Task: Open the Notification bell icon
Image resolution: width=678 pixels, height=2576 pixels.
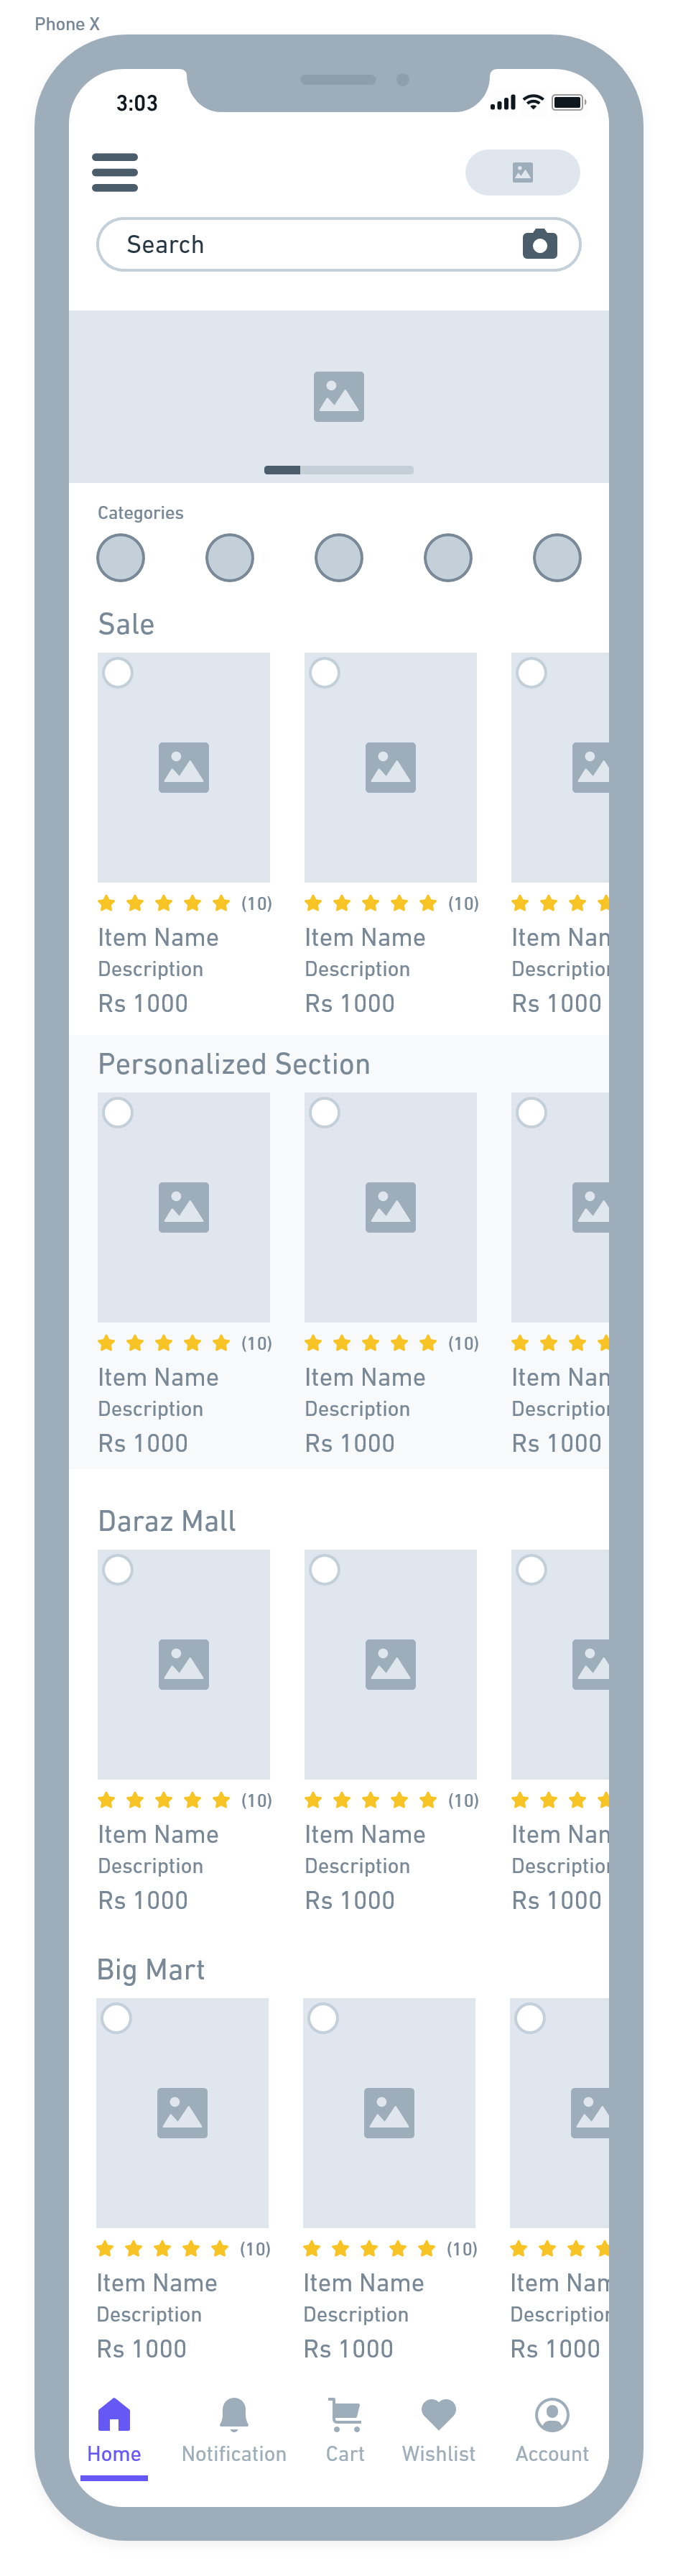Action: [234, 2415]
